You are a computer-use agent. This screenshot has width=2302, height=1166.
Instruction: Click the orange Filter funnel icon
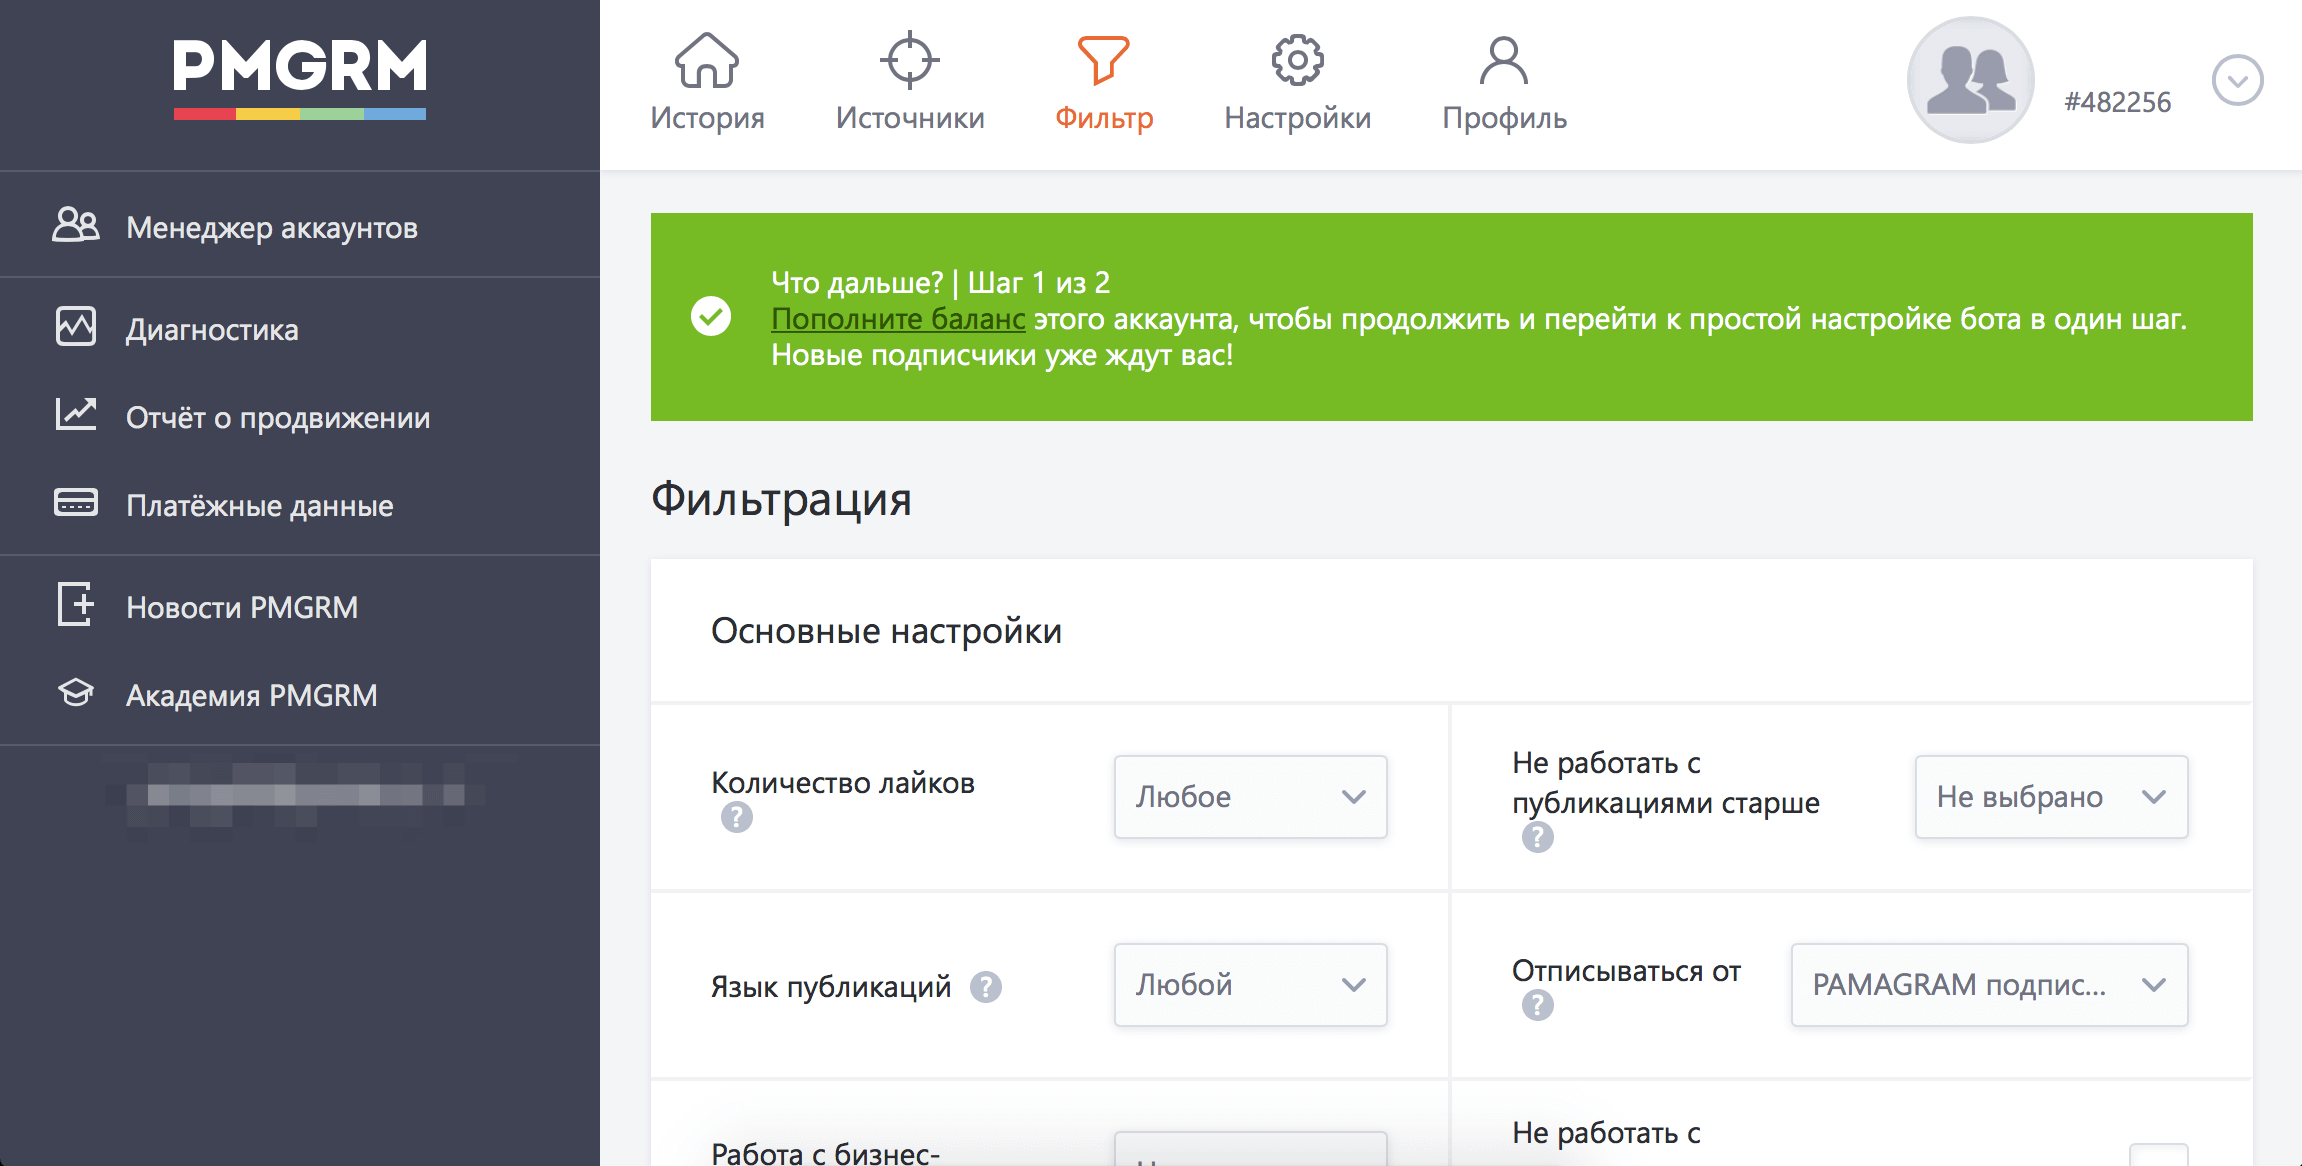1103,60
